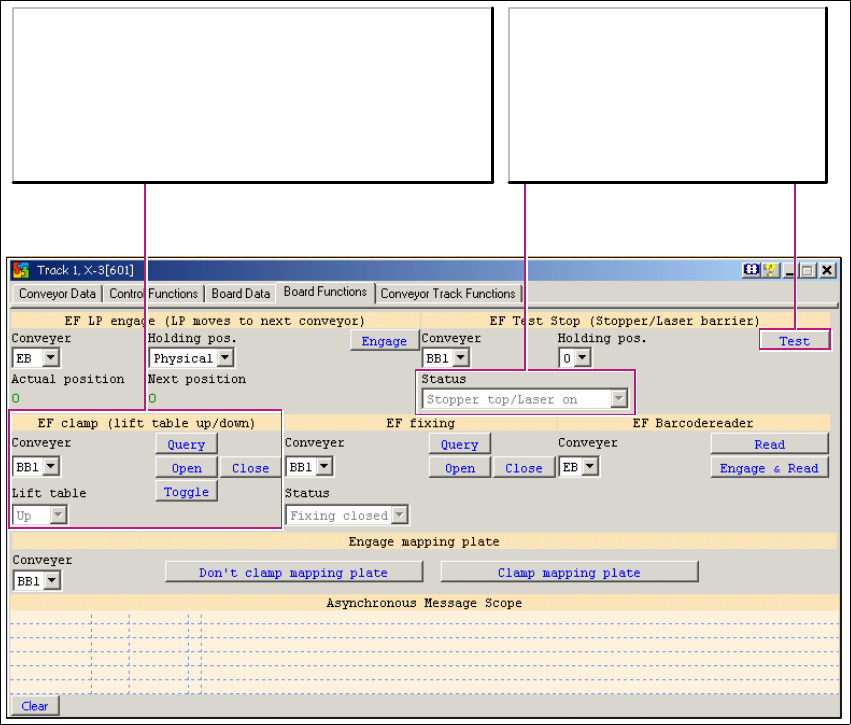Click the blue icon beside the help icon

point(751,270)
